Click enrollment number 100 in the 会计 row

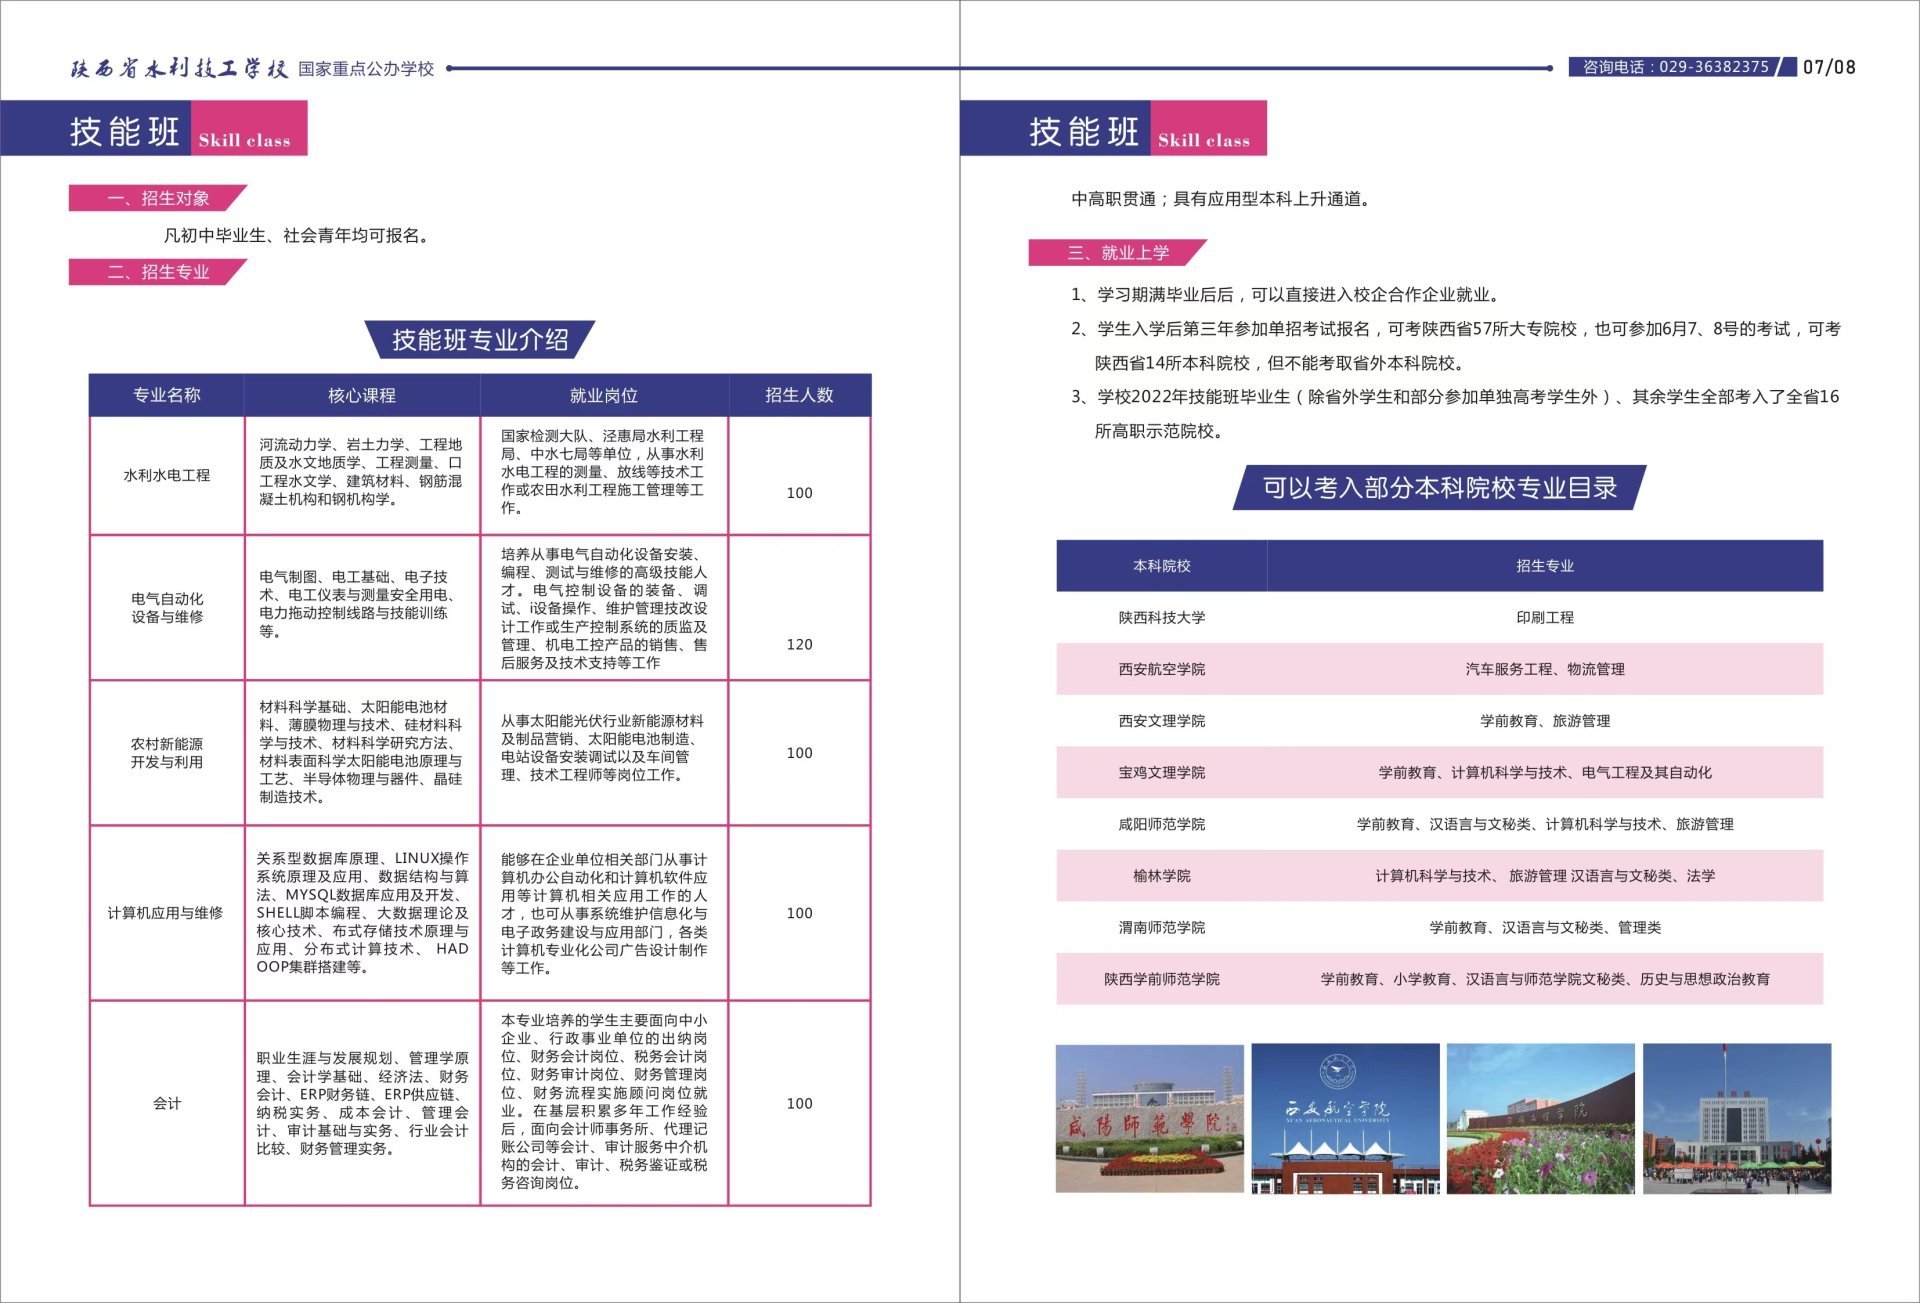pos(799,1104)
